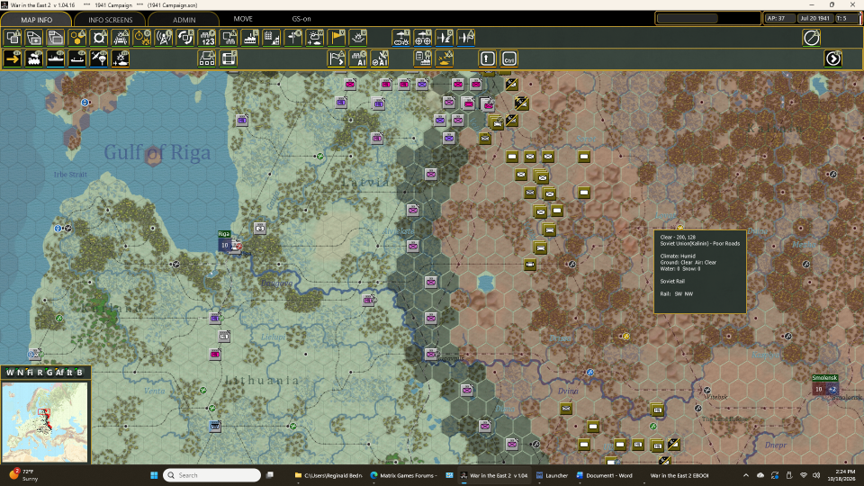The image size is (864, 486).
Task: Click the flag with arrow icon
Action: coord(337,58)
